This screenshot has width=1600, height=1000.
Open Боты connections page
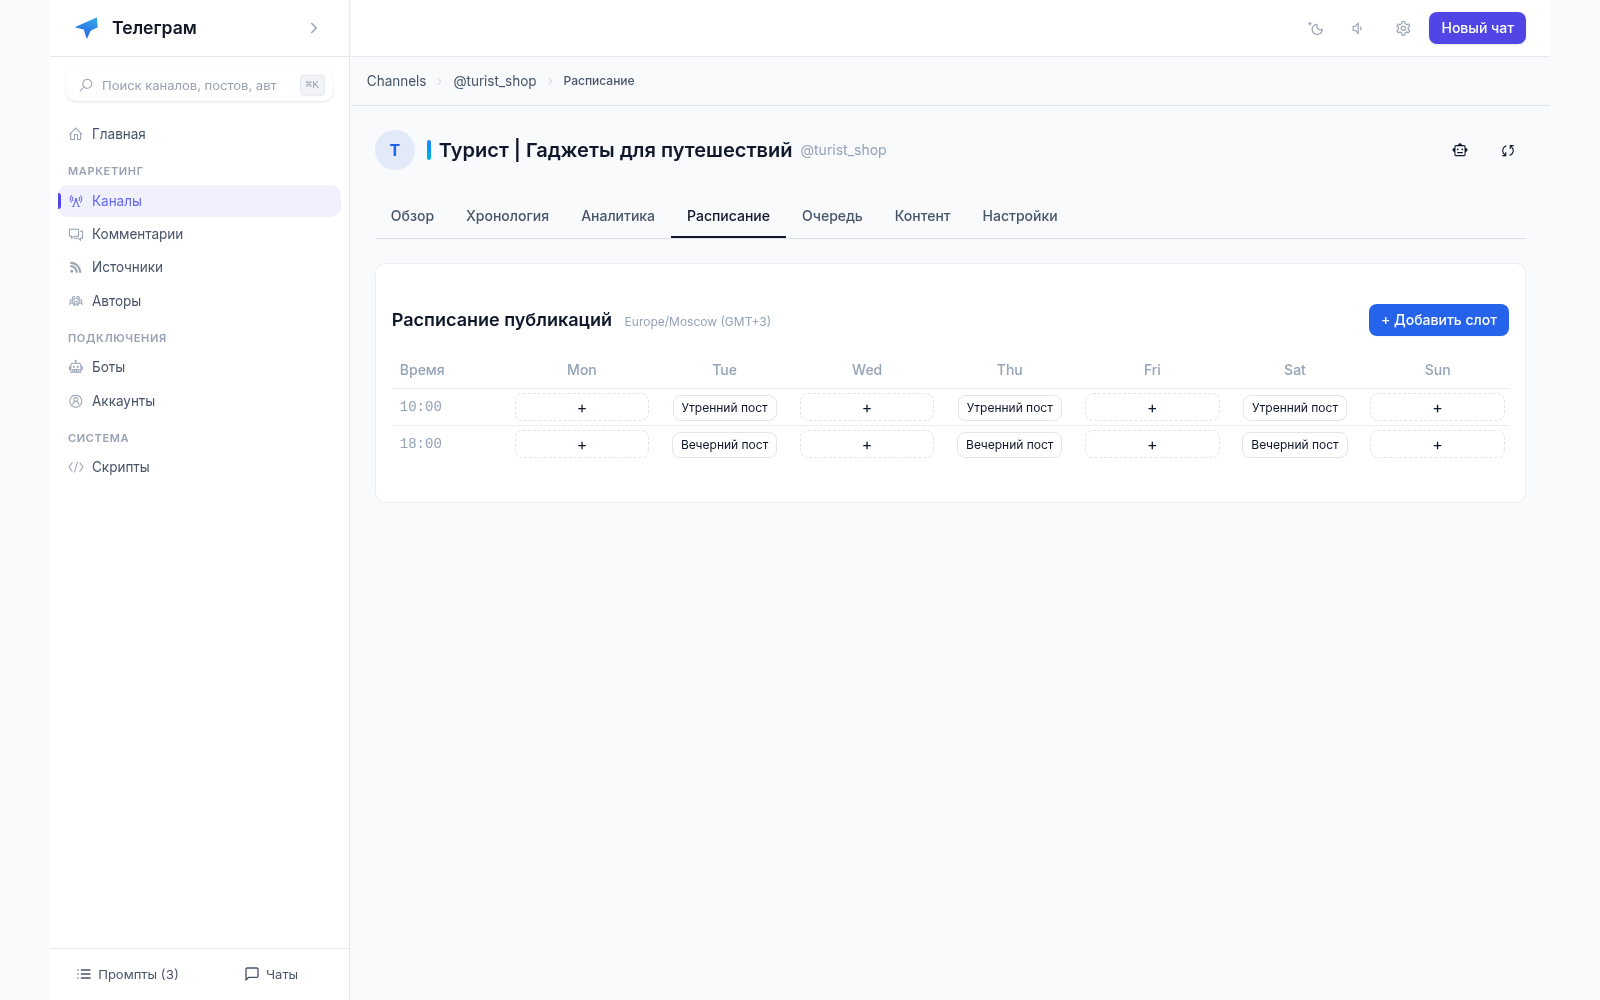pyautogui.click(x=200, y=367)
